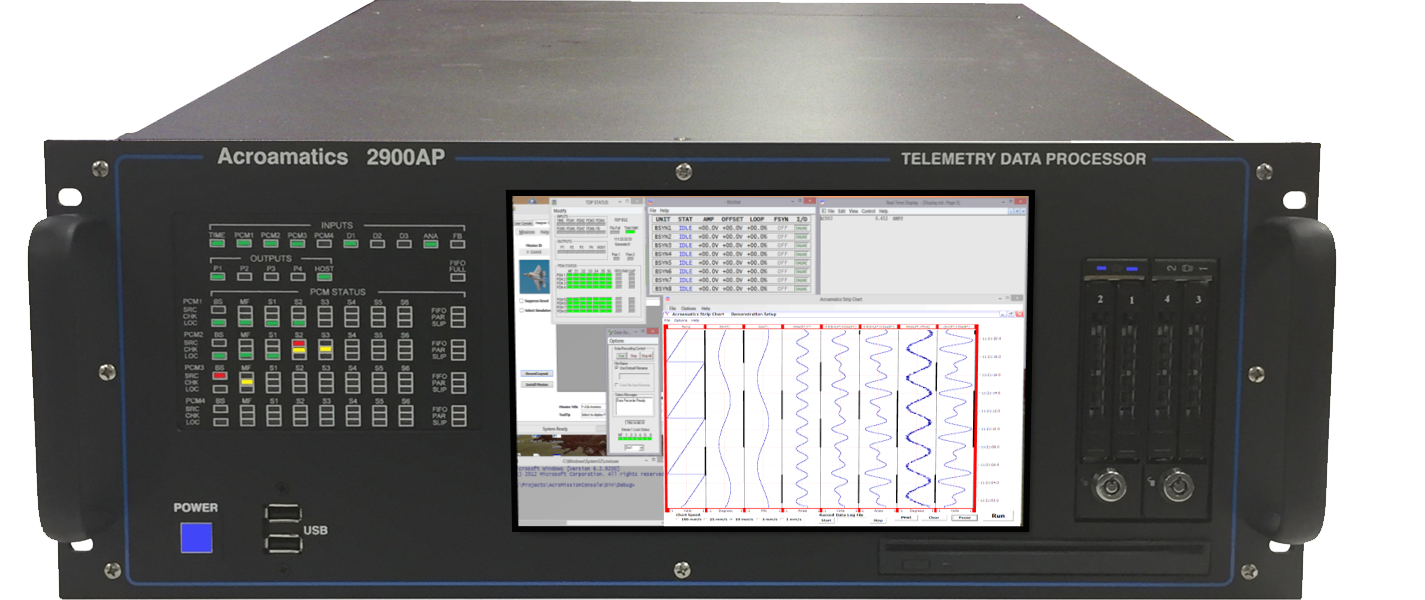Viewport: 1425px width, 600px height.
Task: Click the Print button in Strip Chart
Action: coord(906,517)
